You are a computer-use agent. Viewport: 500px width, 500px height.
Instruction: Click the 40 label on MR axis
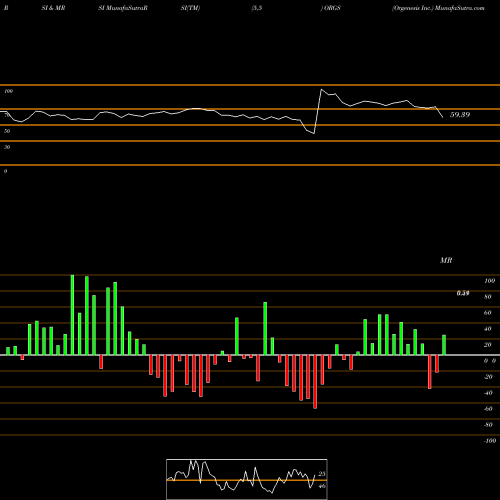click(488, 329)
